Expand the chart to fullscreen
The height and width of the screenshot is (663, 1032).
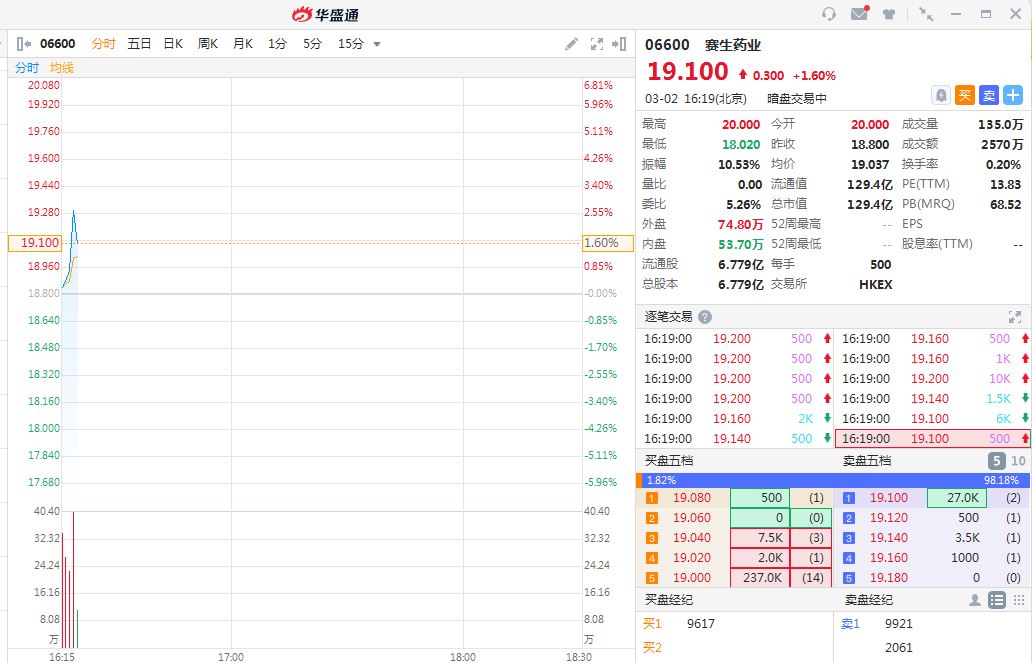(597, 44)
